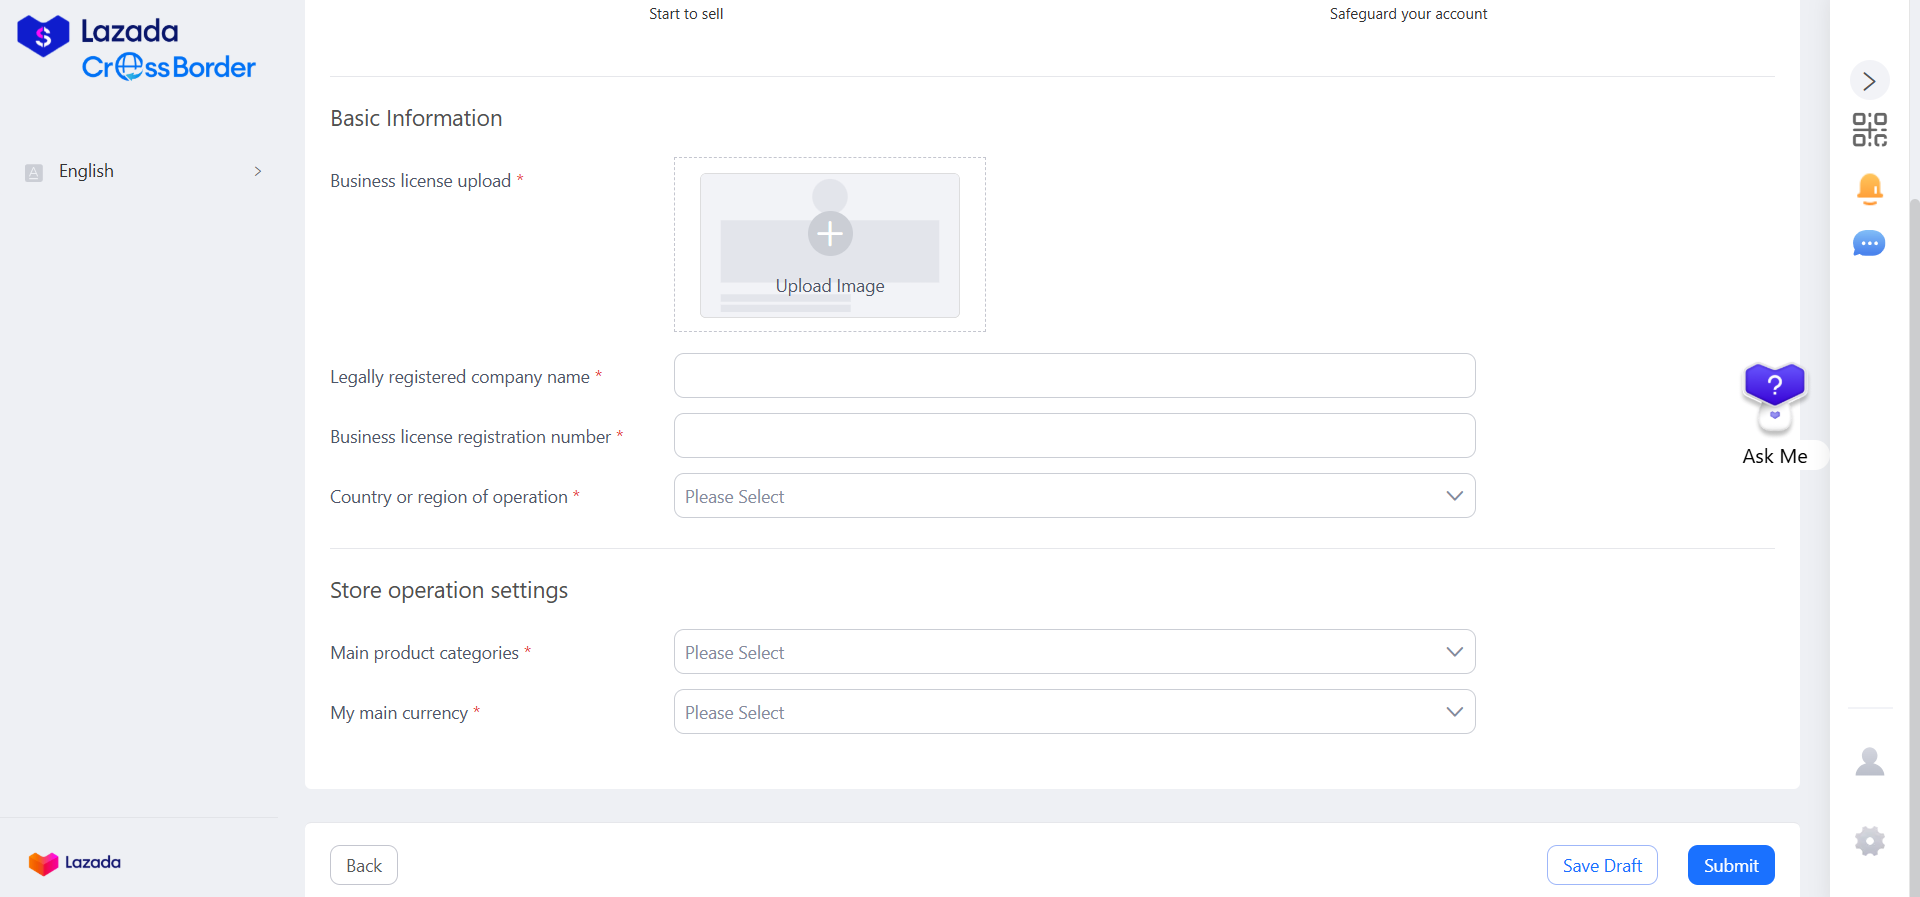
Task: Click the Ask Me assistant icon
Action: (x=1774, y=397)
